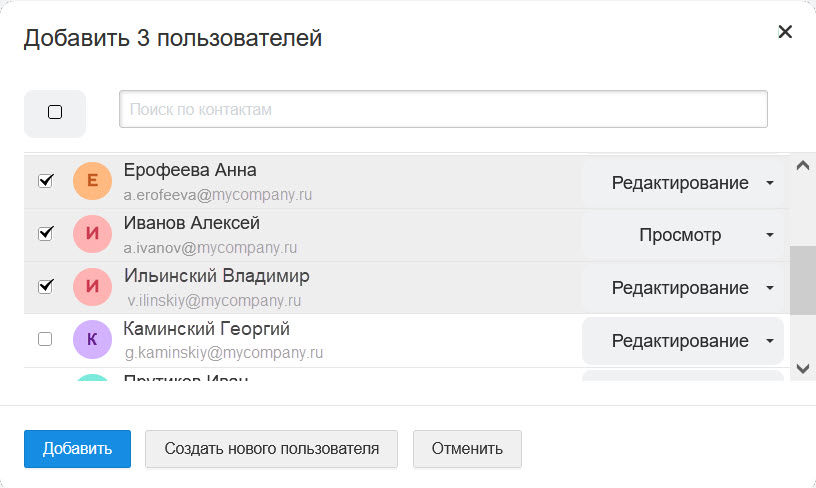Uncheck Иванов Алексей's checkbox

click(x=45, y=234)
